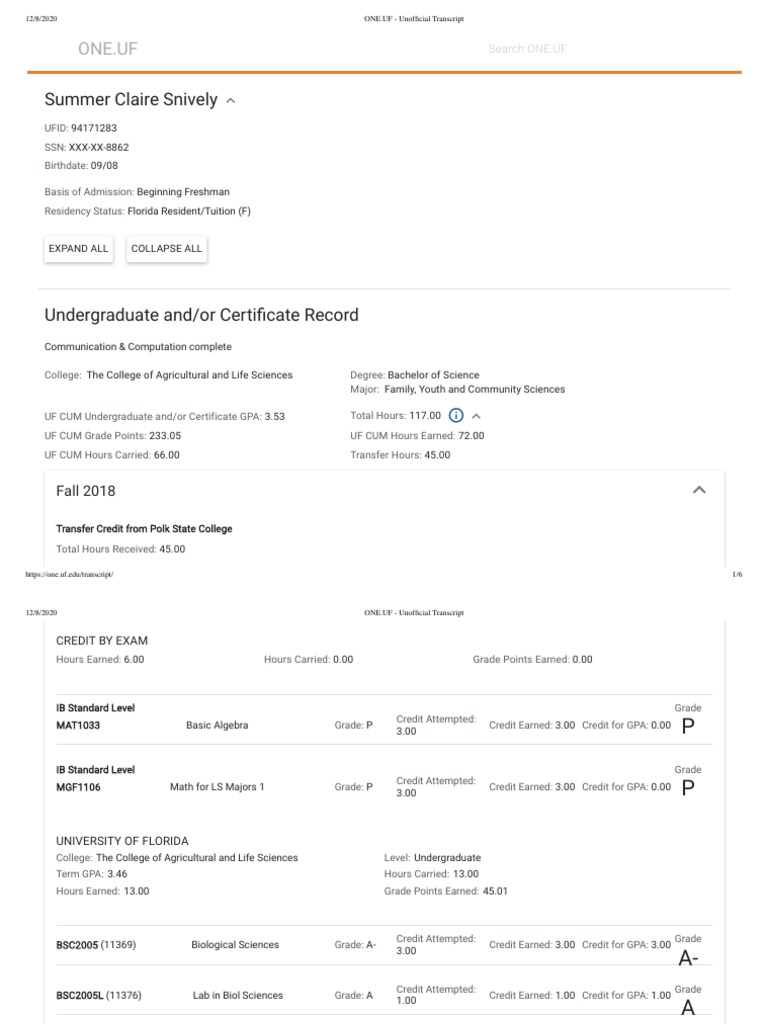Click the Transfer Credit from Polk State College label
The width and height of the screenshot is (768, 1024).
tap(144, 528)
